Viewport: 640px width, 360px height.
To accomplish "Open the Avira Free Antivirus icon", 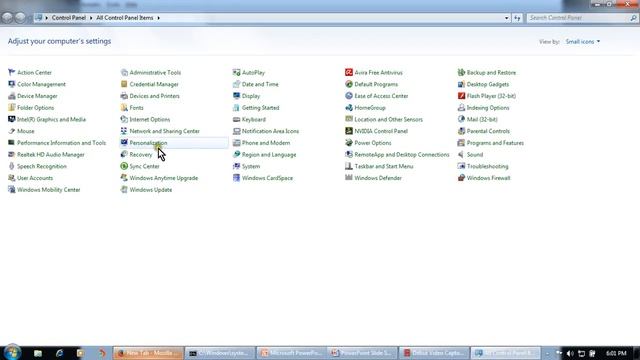I will 349,72.
